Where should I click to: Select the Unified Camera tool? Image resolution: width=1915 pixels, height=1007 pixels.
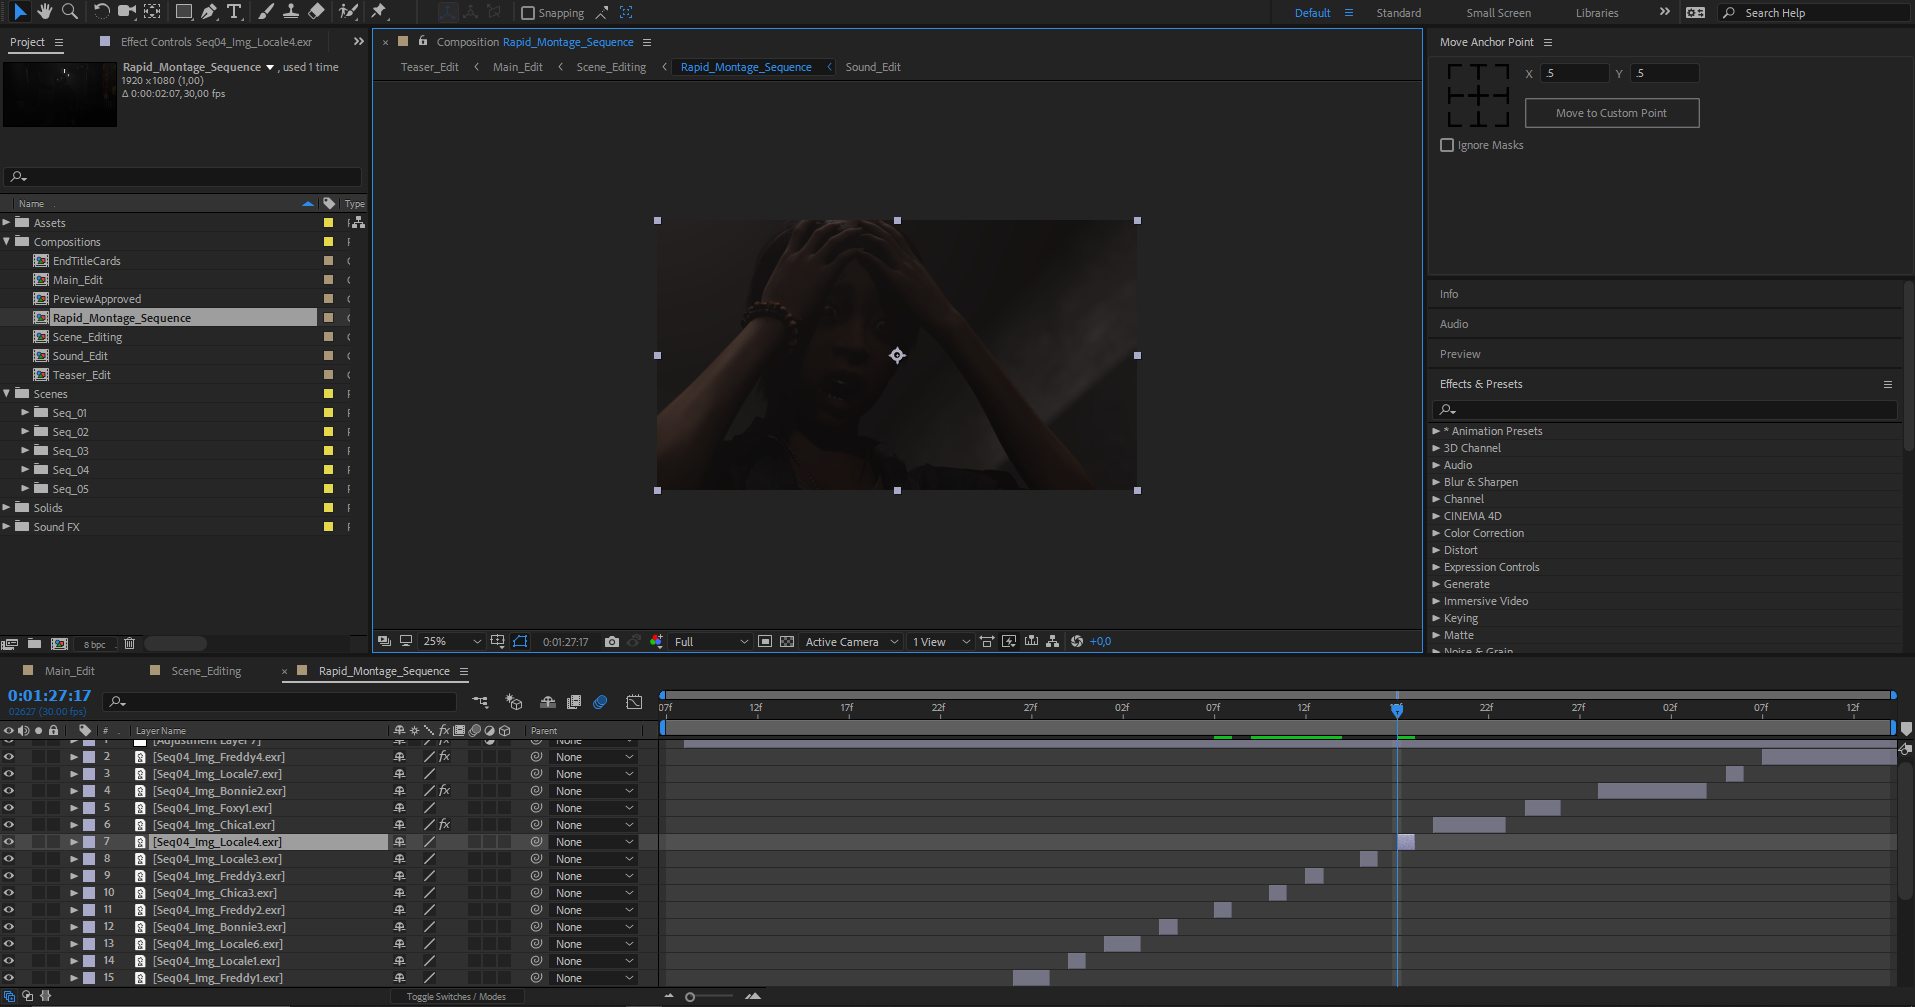click(x=127, y=12)
